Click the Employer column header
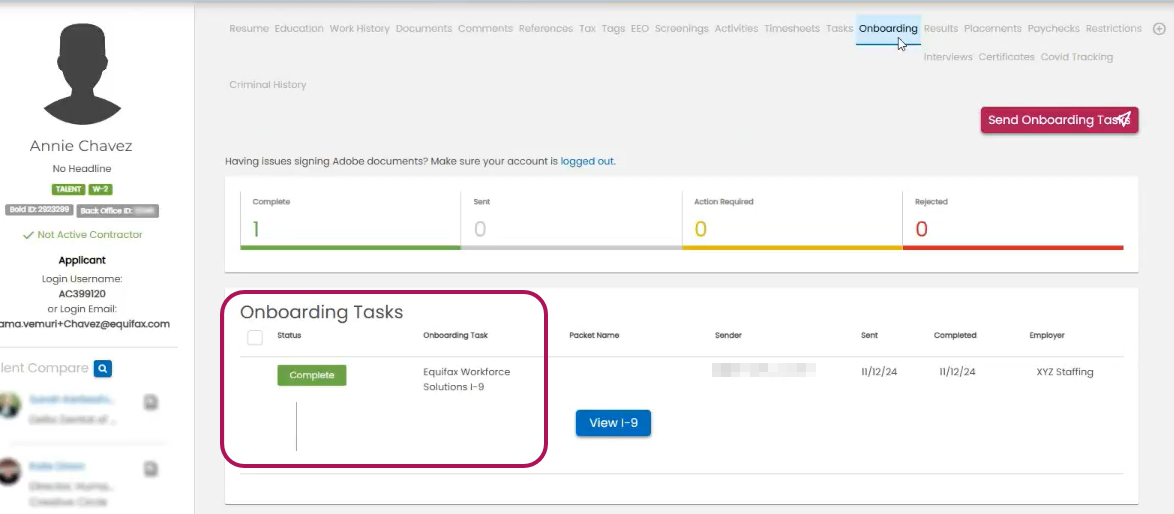The height and width of the screenshot is (514, 1174). tap(1047, 335)
